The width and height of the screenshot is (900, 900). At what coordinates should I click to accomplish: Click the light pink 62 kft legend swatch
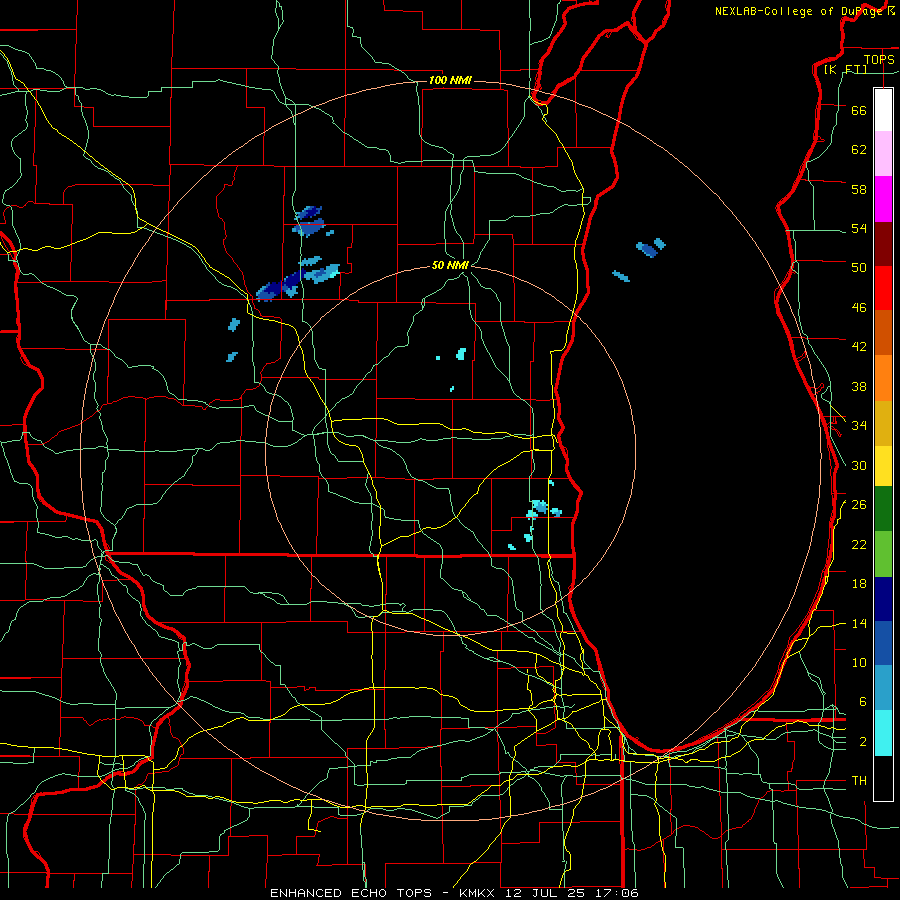883,154
